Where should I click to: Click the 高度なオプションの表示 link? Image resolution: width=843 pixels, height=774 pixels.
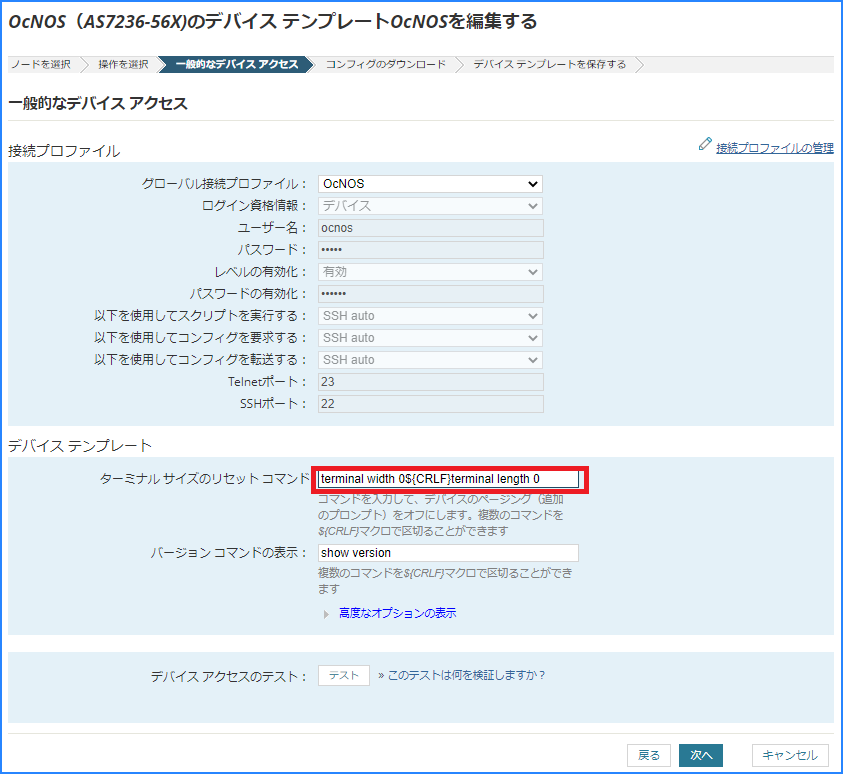(x=397, y=613)
